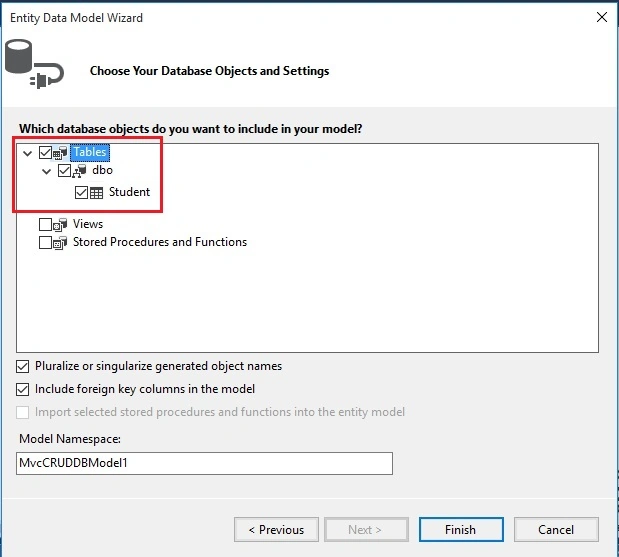Go back with the Previous button

[276, 529]
